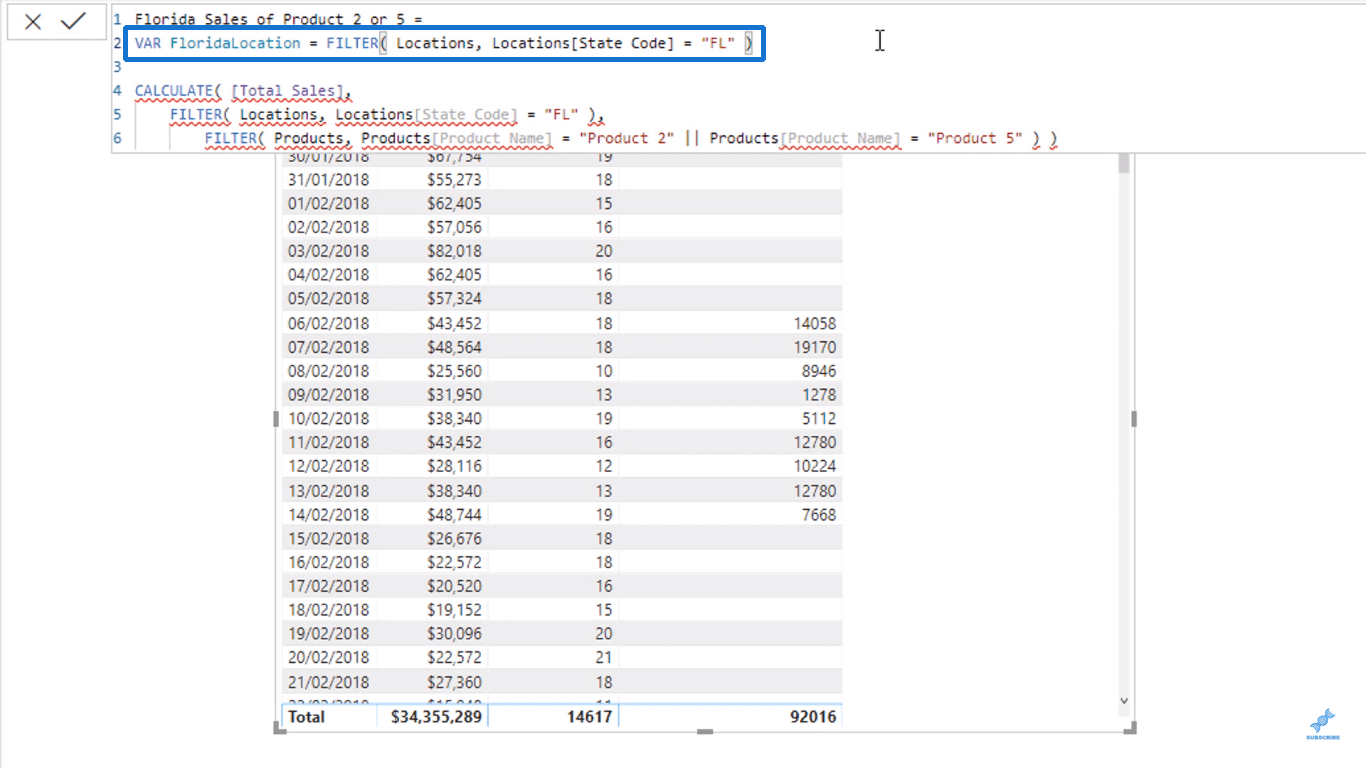Select date cell 01/02/2018
The height and width of the screenshot is (768, 1366).
328,203
